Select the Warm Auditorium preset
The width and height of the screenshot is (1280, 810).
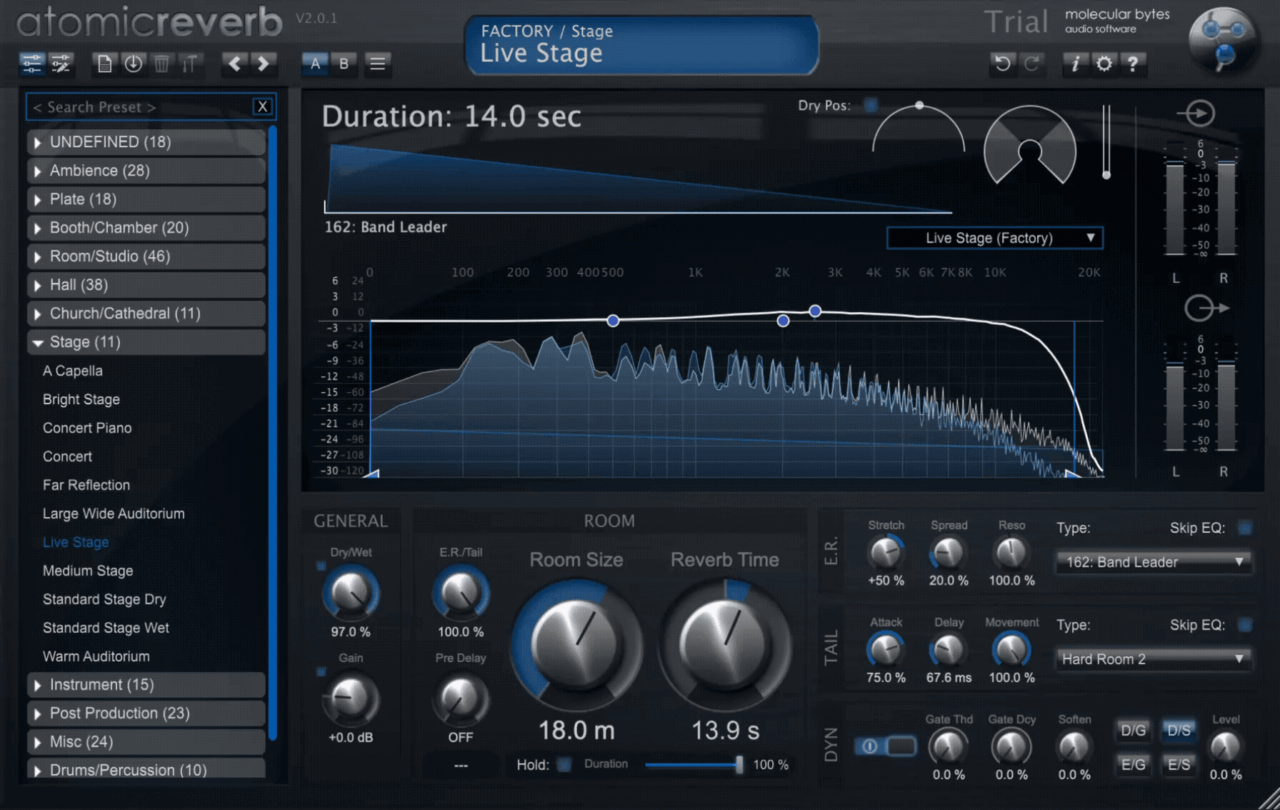coord(96,656)
